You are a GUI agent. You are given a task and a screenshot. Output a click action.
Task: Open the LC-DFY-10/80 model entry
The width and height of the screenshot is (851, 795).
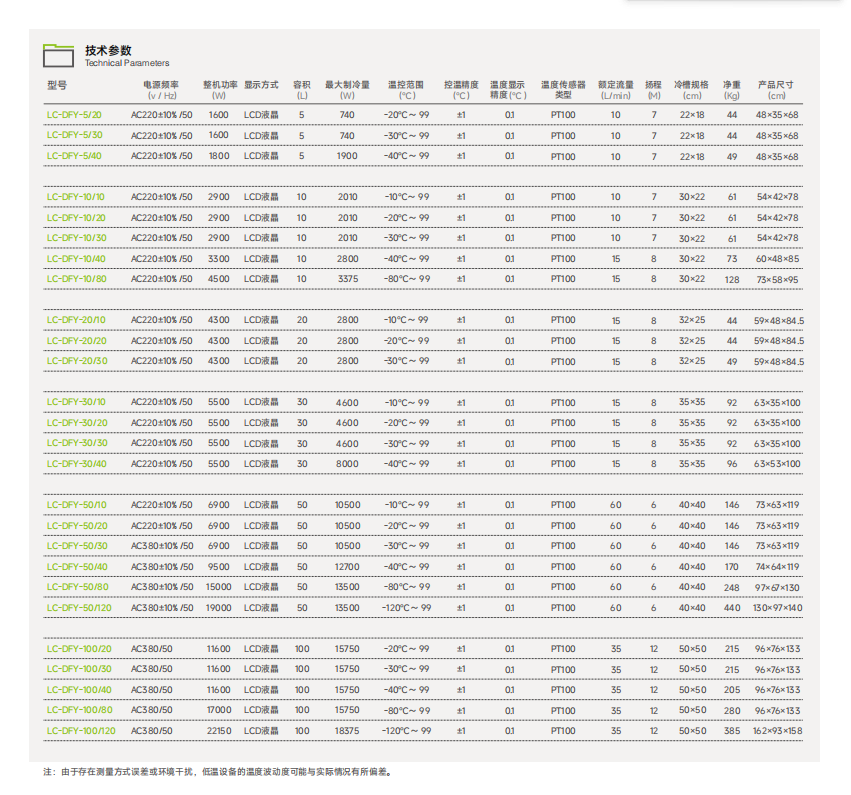pos(76,279)
